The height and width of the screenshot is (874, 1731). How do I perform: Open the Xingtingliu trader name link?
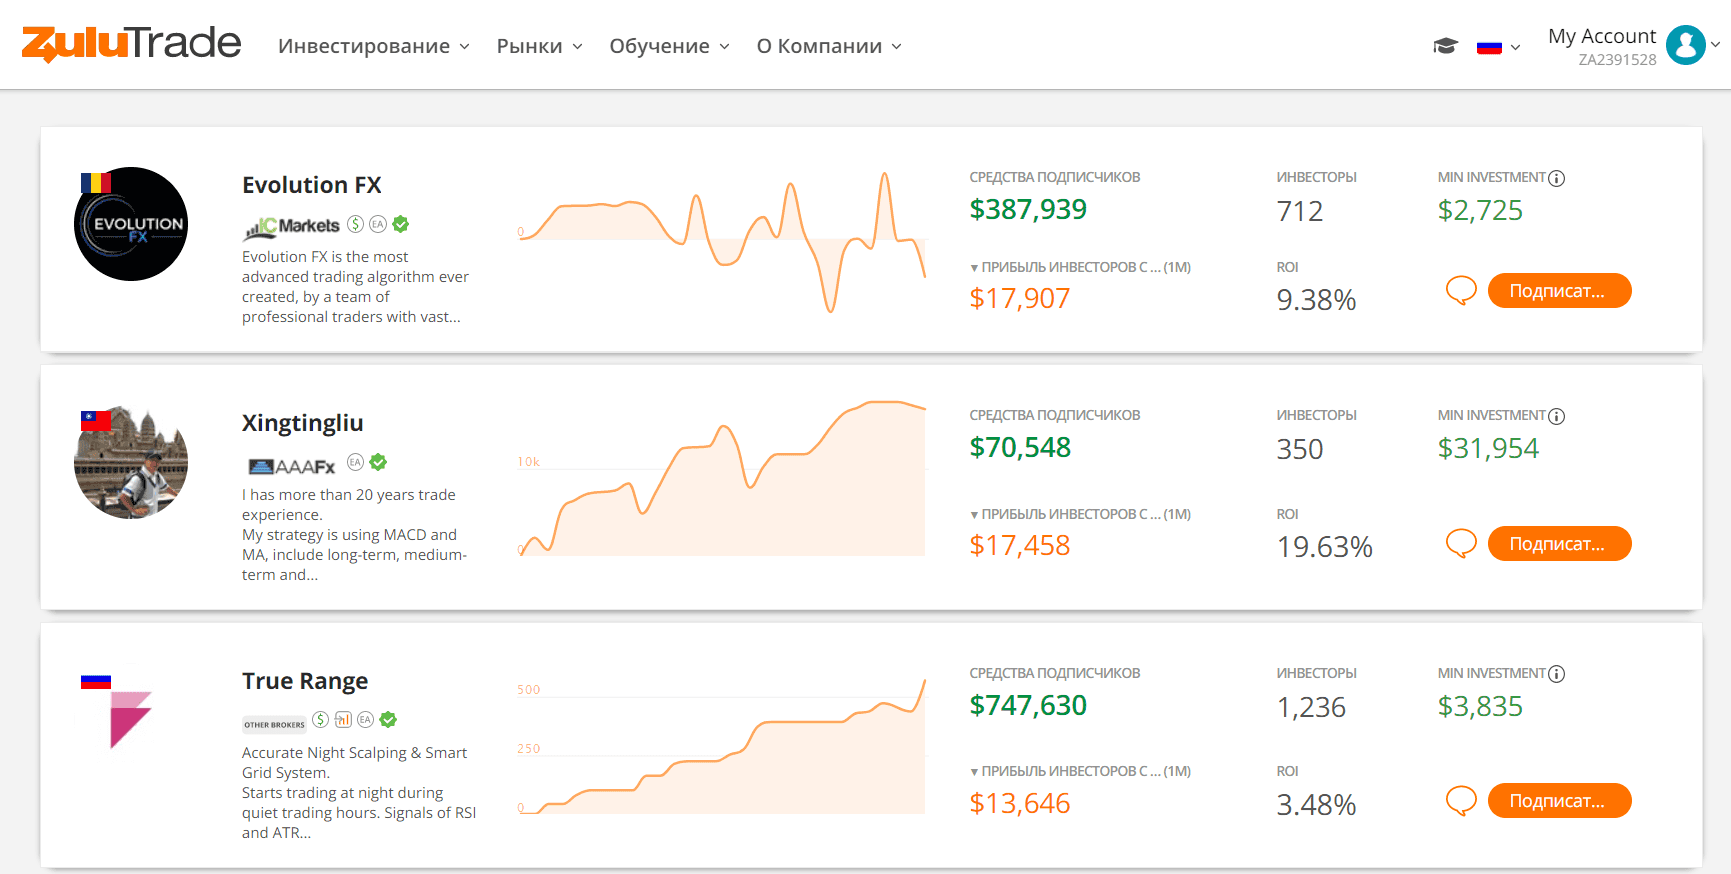302,423
